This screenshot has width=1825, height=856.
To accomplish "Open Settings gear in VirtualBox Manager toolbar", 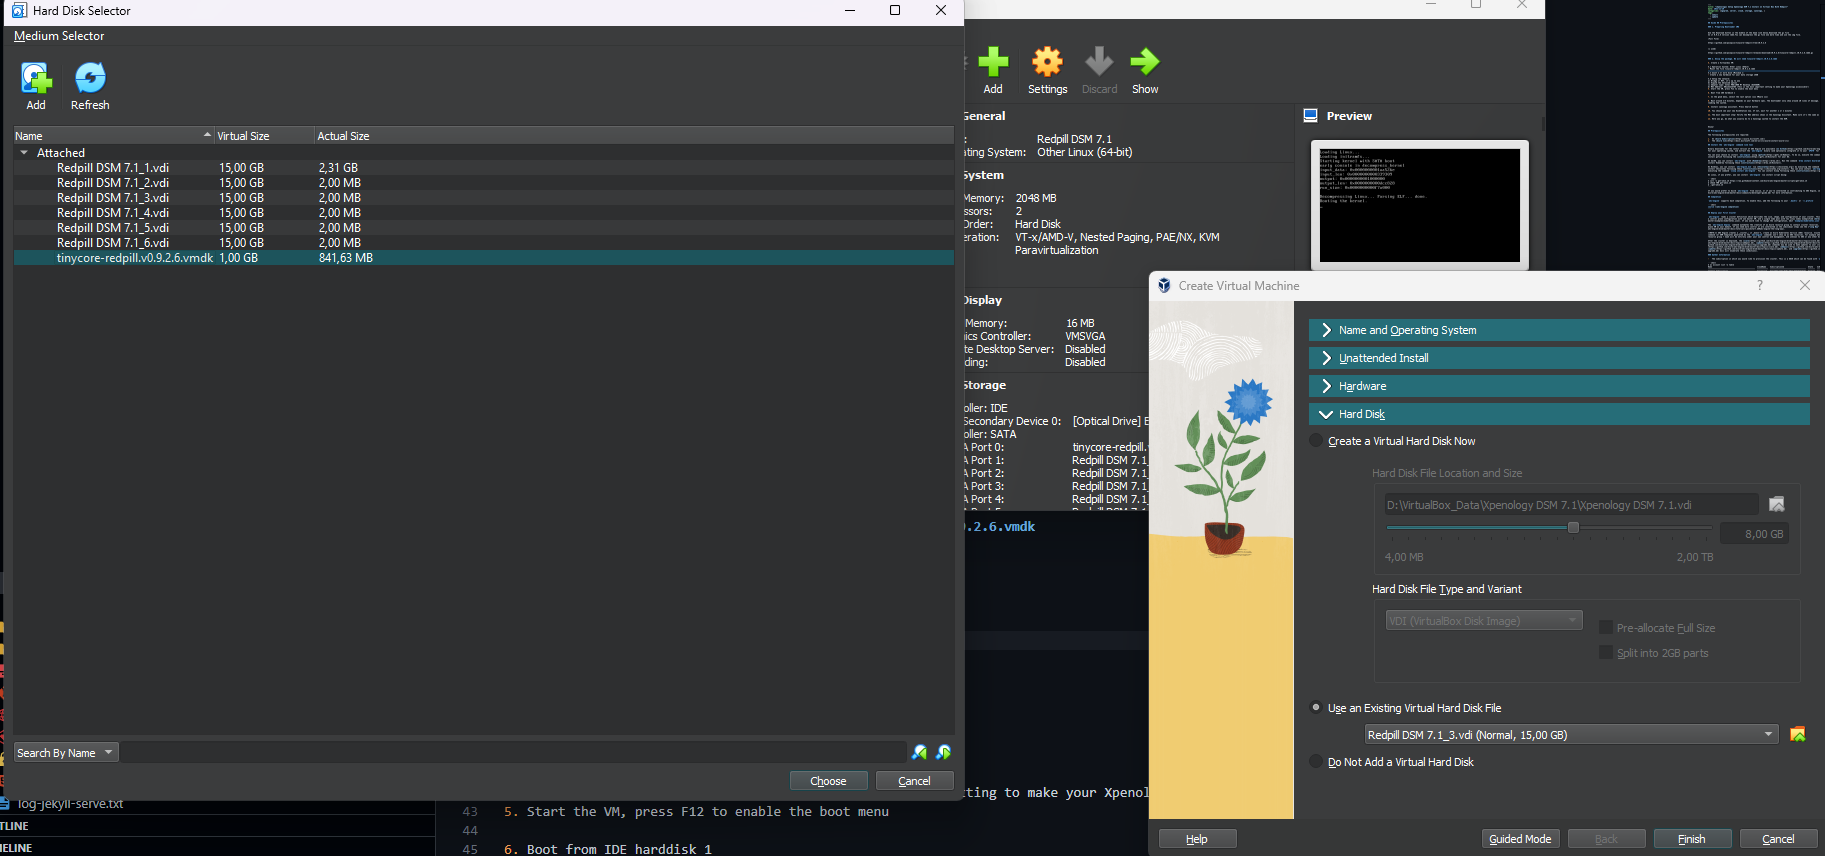I will click(1047, 62).
